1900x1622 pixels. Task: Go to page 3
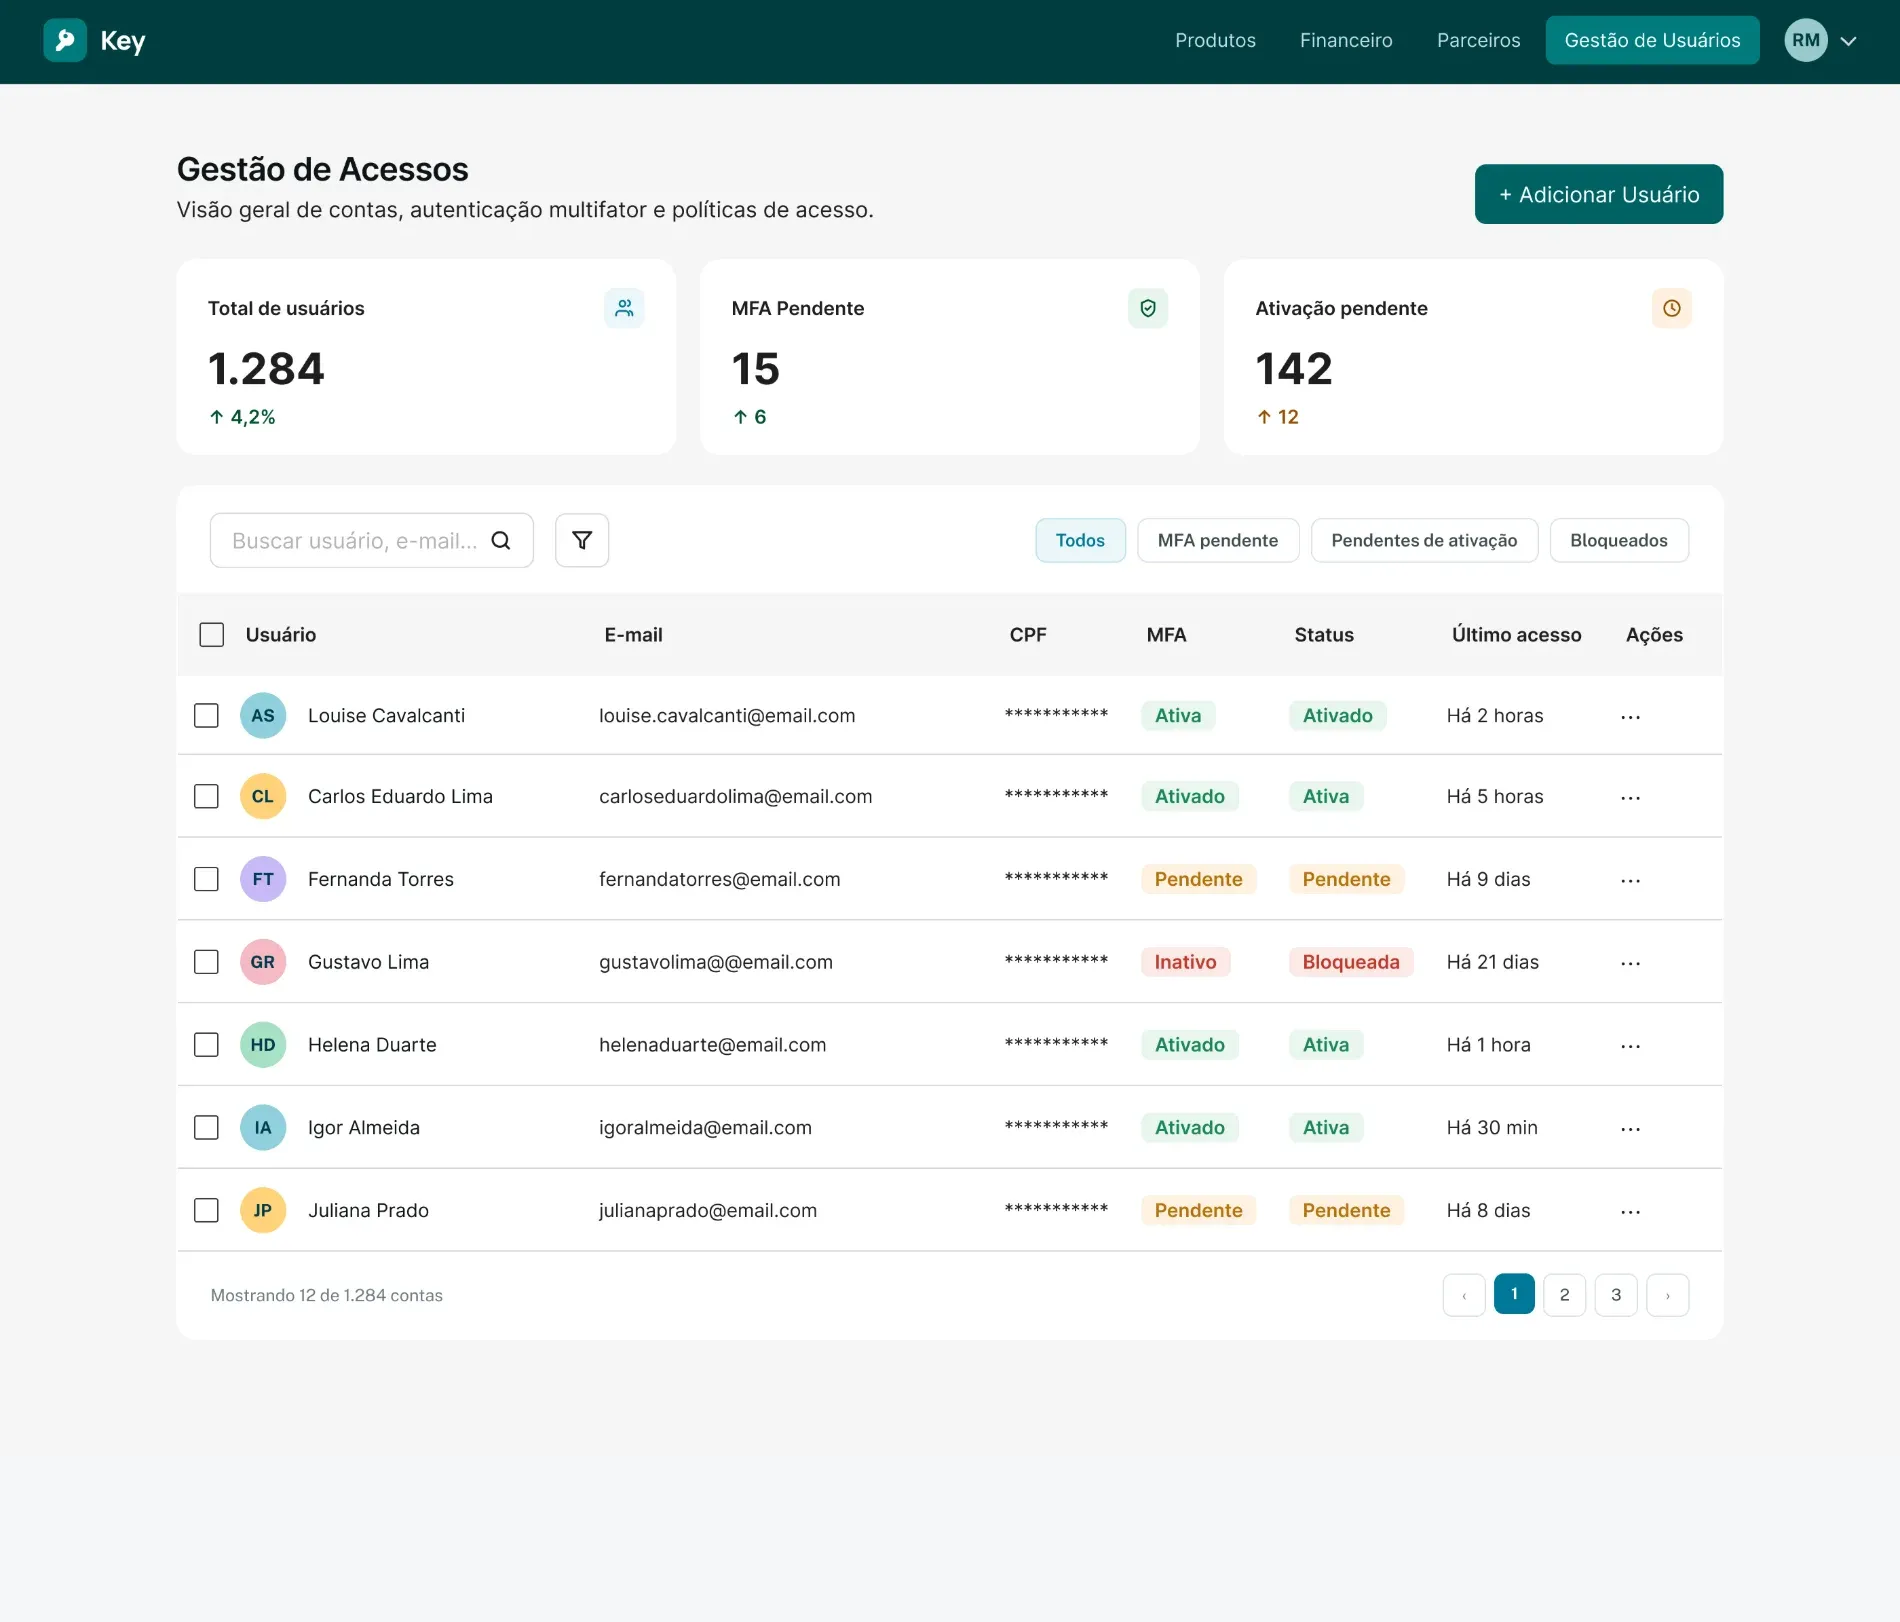tap(1616, 1295)
